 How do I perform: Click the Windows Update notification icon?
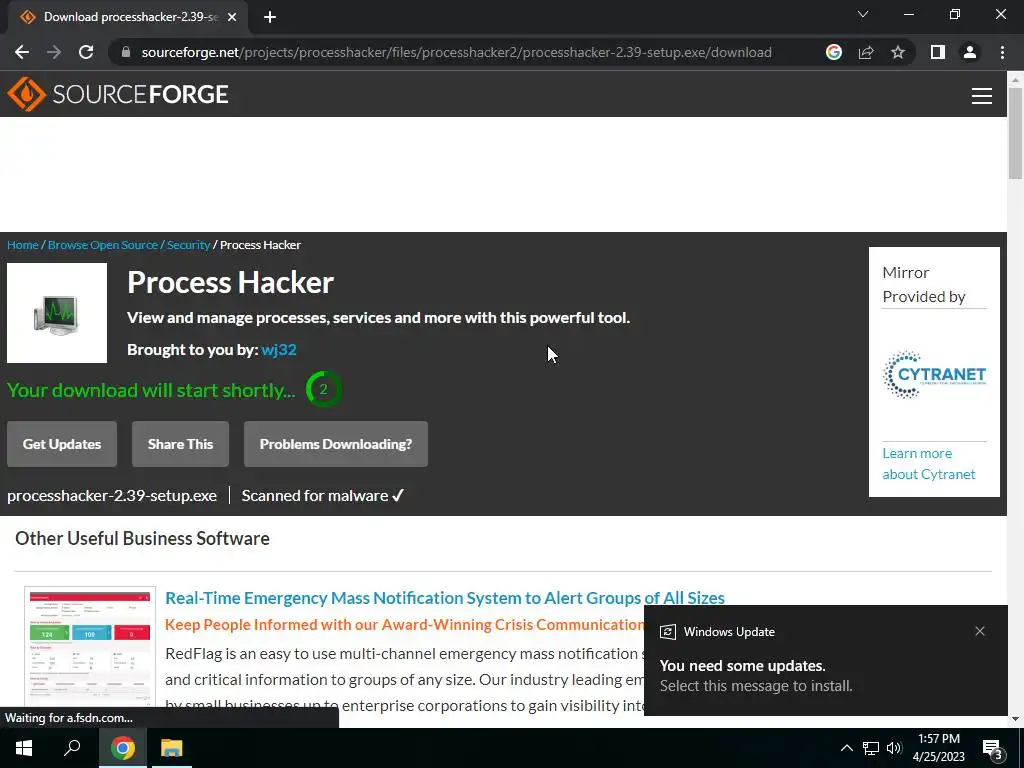(x=667, y=632)
